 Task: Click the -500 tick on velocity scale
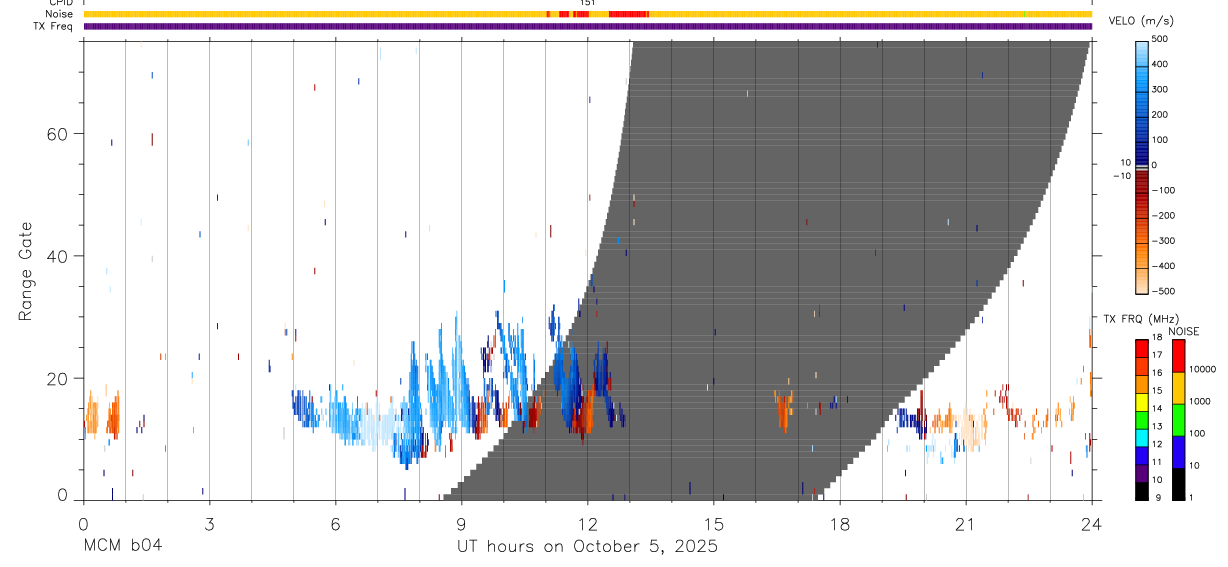[1163, 291]
